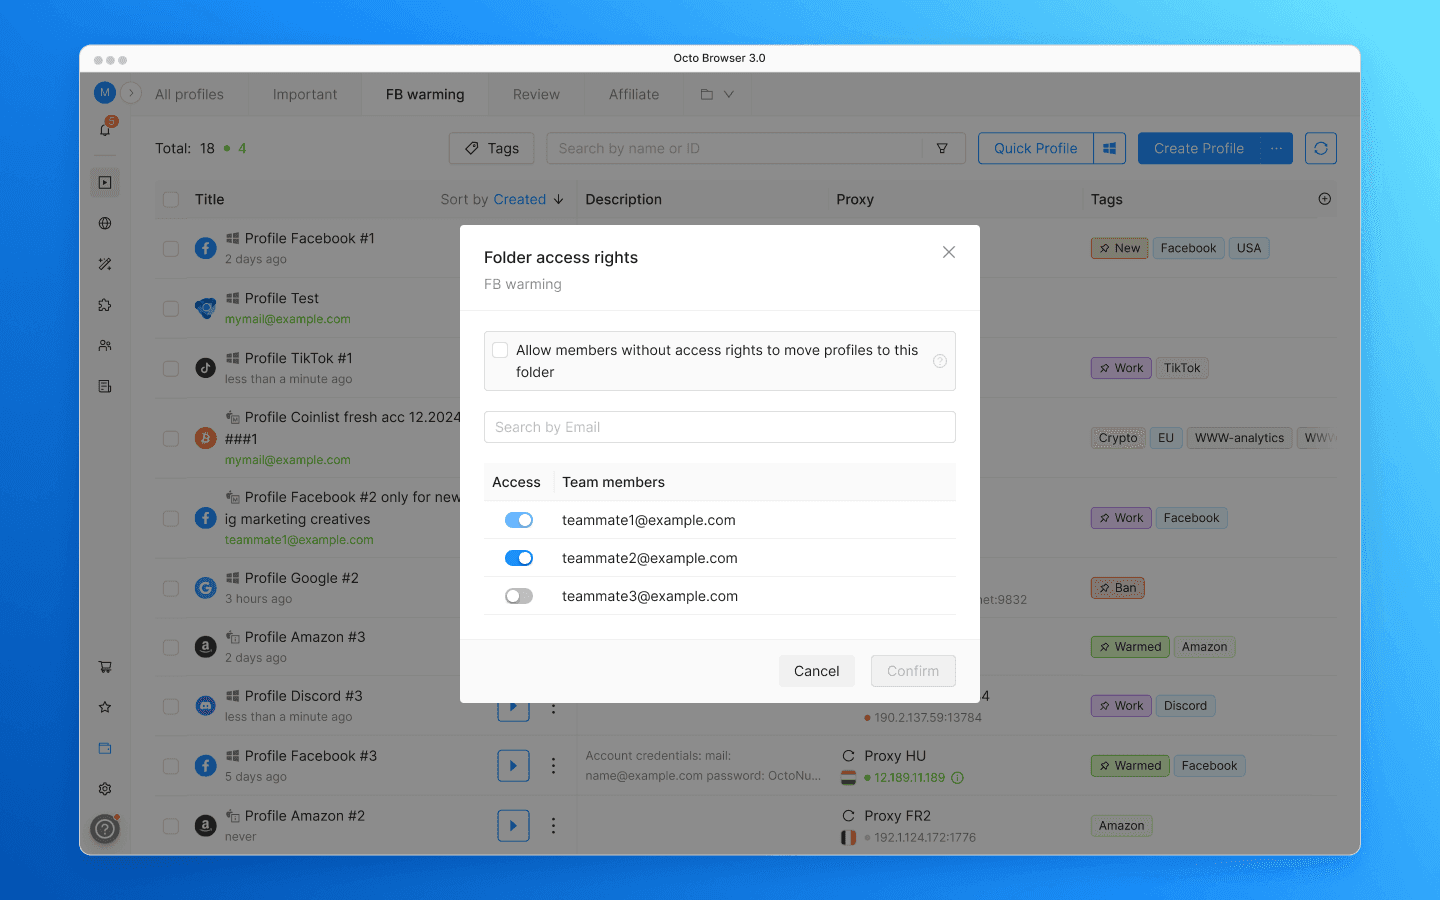This screenshot has width=1440, height=900.
Task: Check the Proxy FR2 connection icon
Action: click(849, 816)
